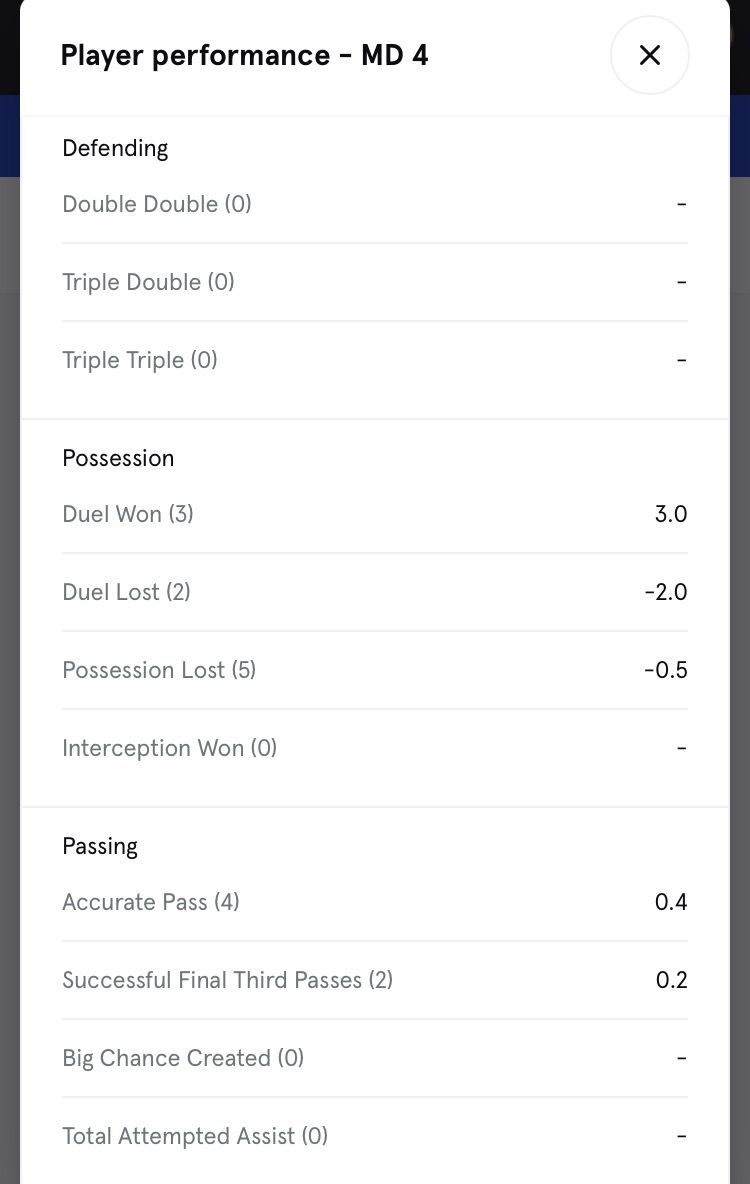Viewport: 750px width, 1184px height.
Task: Click the 3.0 Duel Won score
Action: (x=670, y=514)
